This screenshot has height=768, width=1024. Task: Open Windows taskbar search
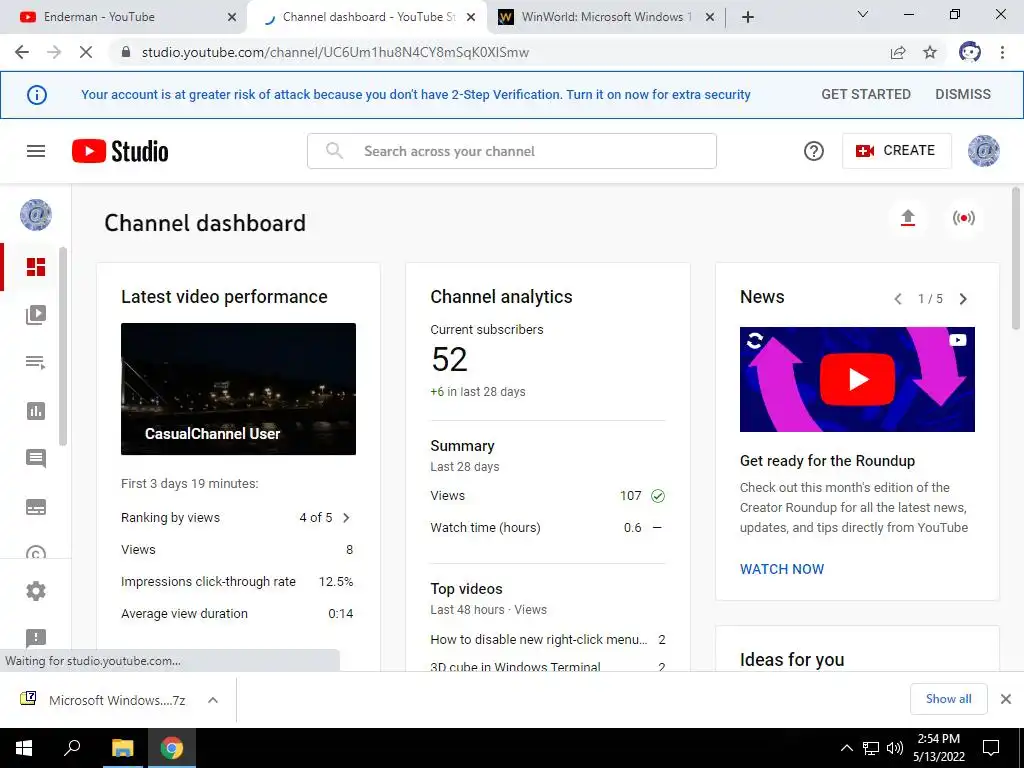click(x=72, y=748)
